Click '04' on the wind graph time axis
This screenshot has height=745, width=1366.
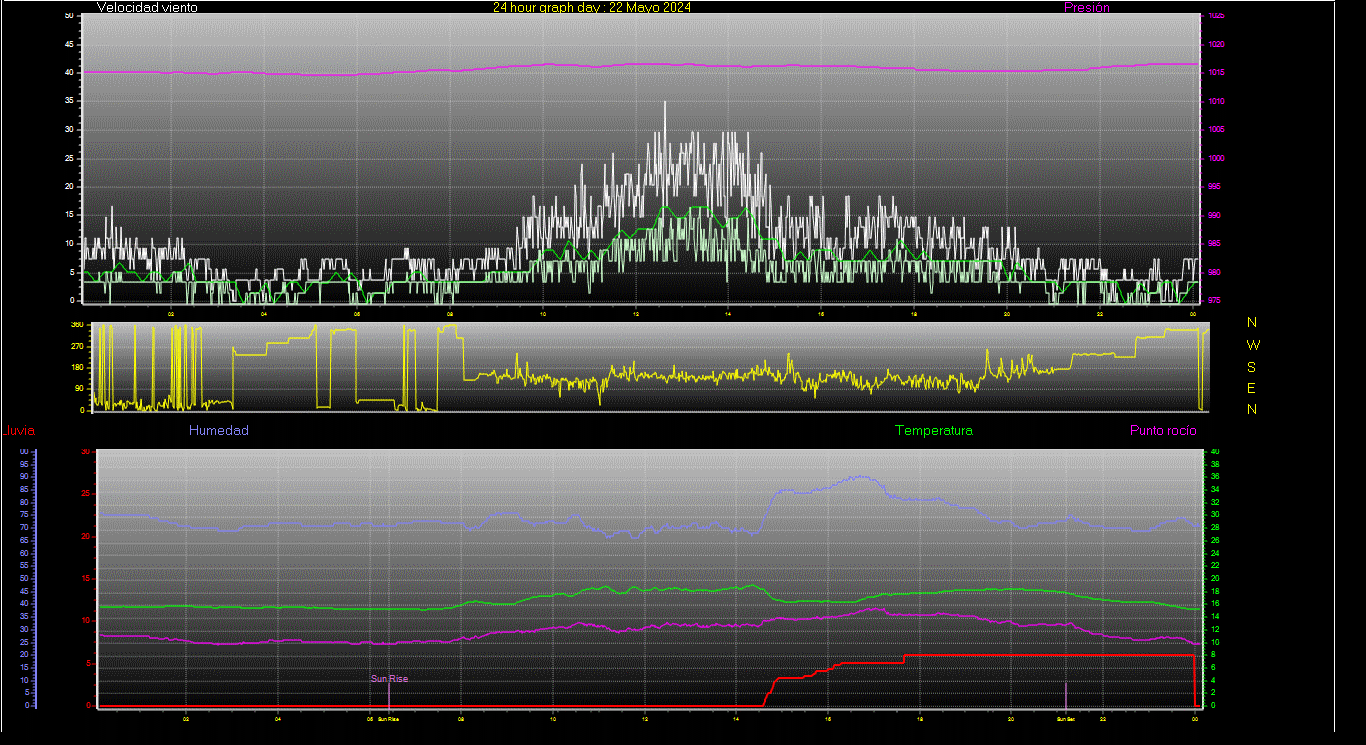[x=264, y=314]
